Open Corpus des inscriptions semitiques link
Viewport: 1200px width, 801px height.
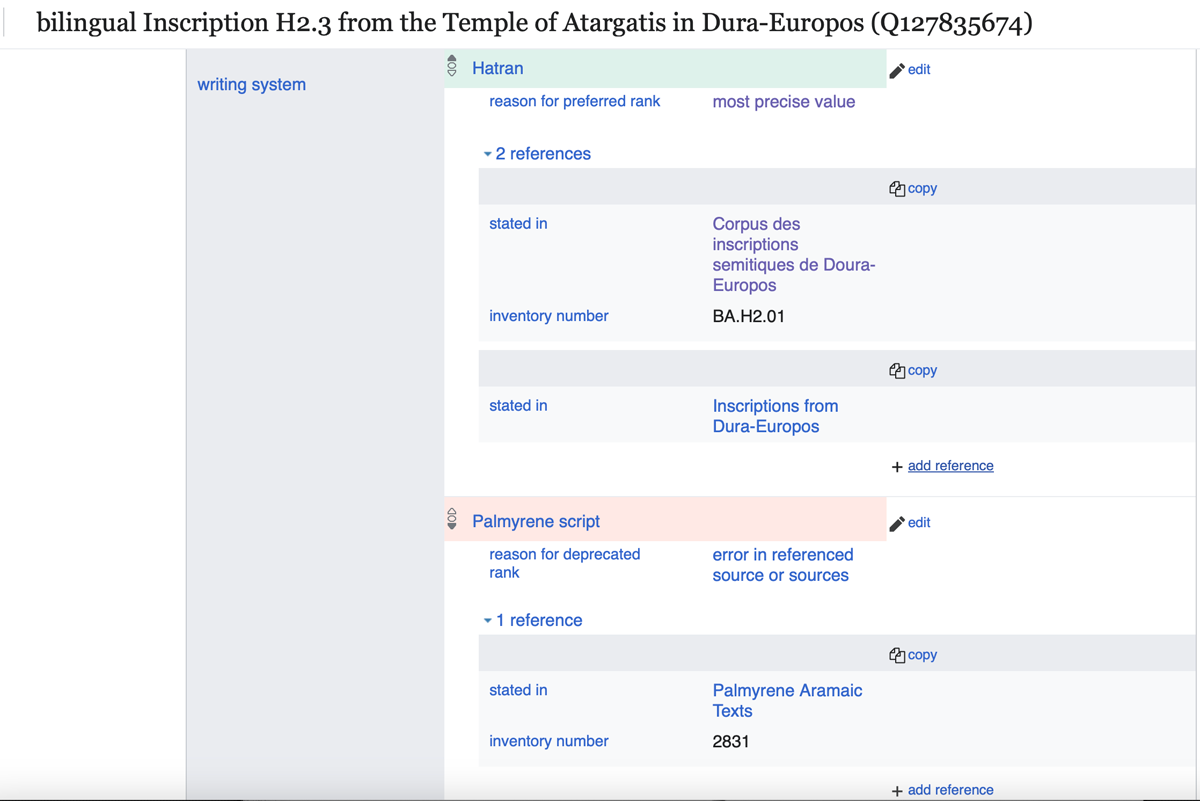click(x=793, y=254)
